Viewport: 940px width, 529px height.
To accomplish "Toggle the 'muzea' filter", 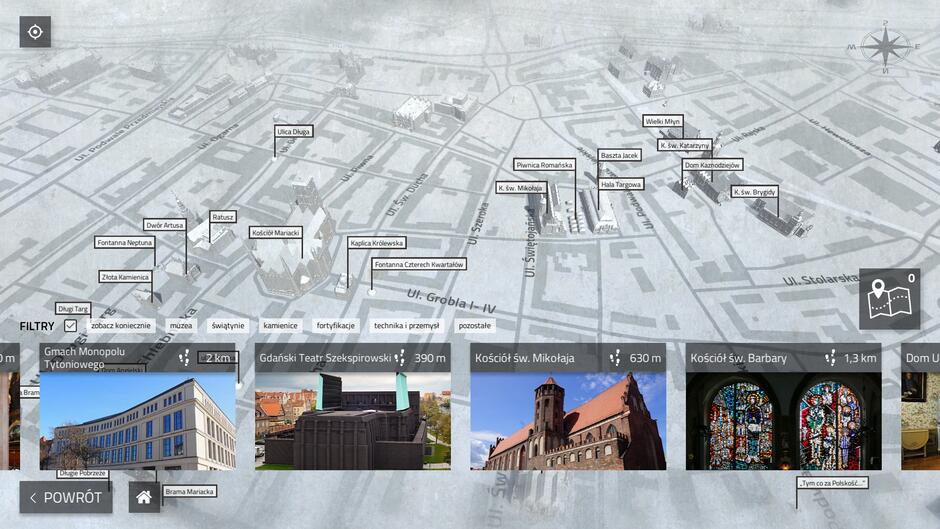I will coord(181,326).
